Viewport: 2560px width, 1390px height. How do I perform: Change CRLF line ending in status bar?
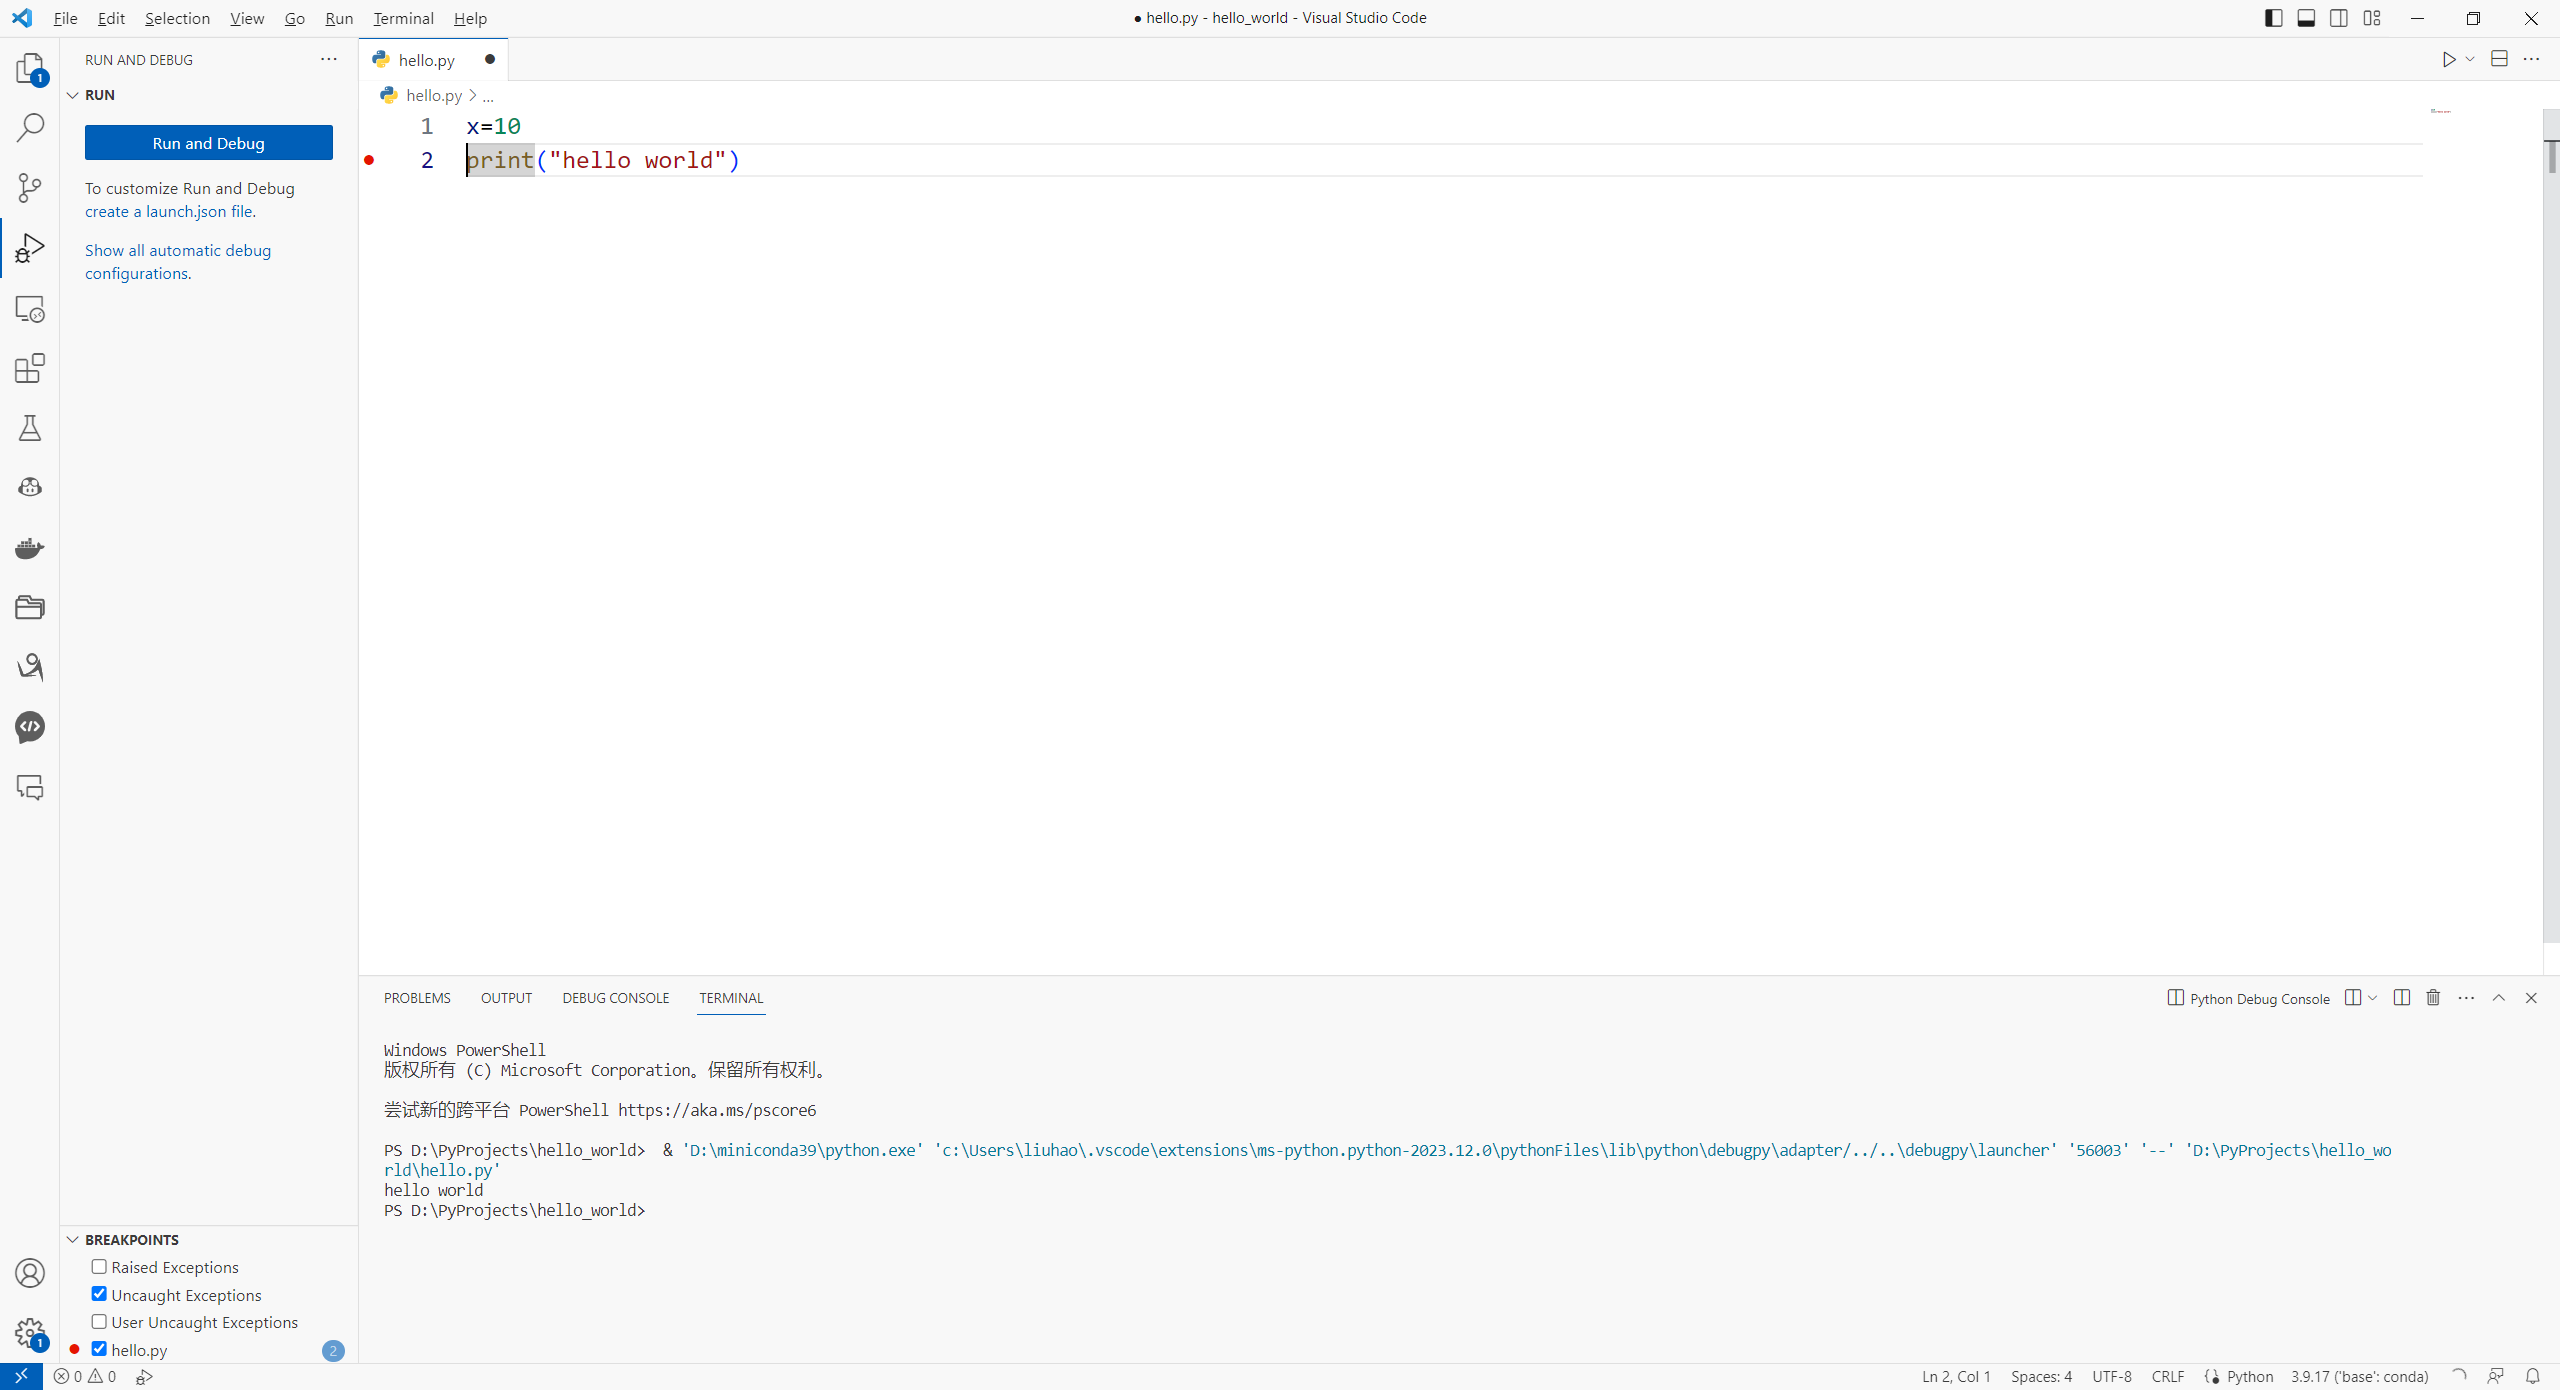coord(2167,1377)
